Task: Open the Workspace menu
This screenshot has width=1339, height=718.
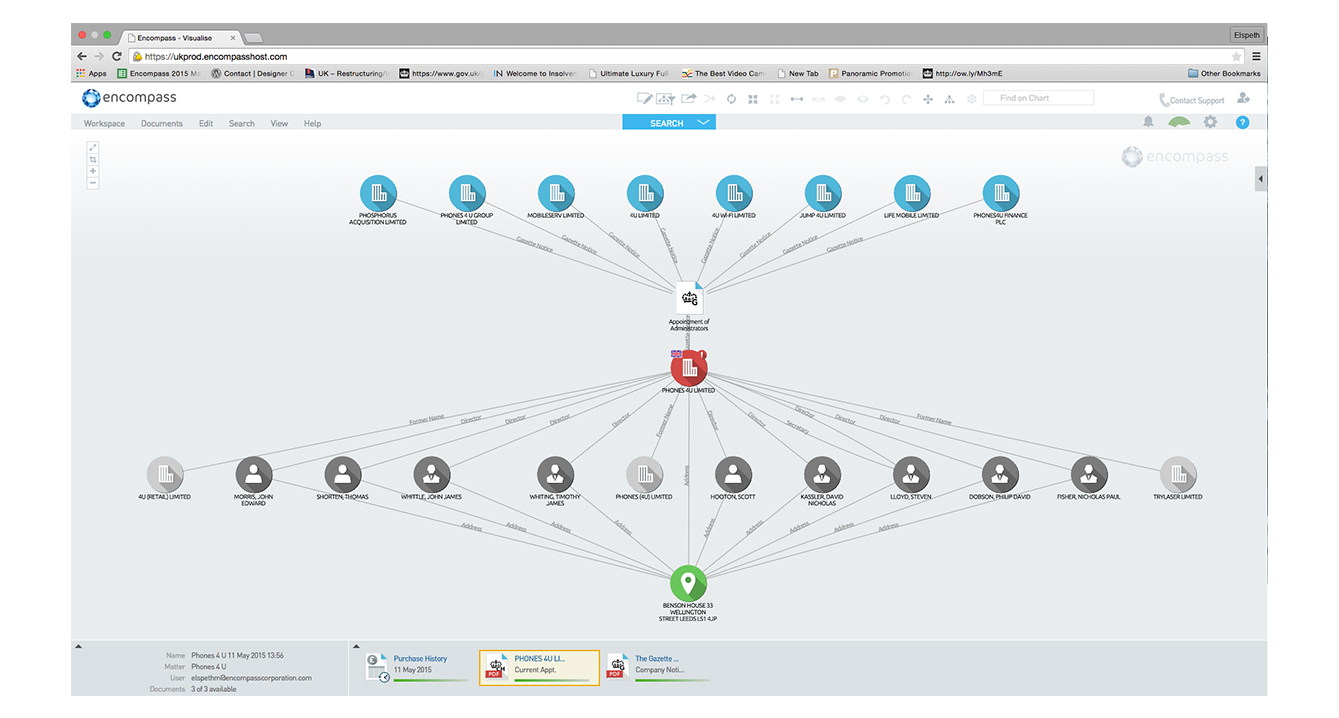Action: (x=104, y=123)
